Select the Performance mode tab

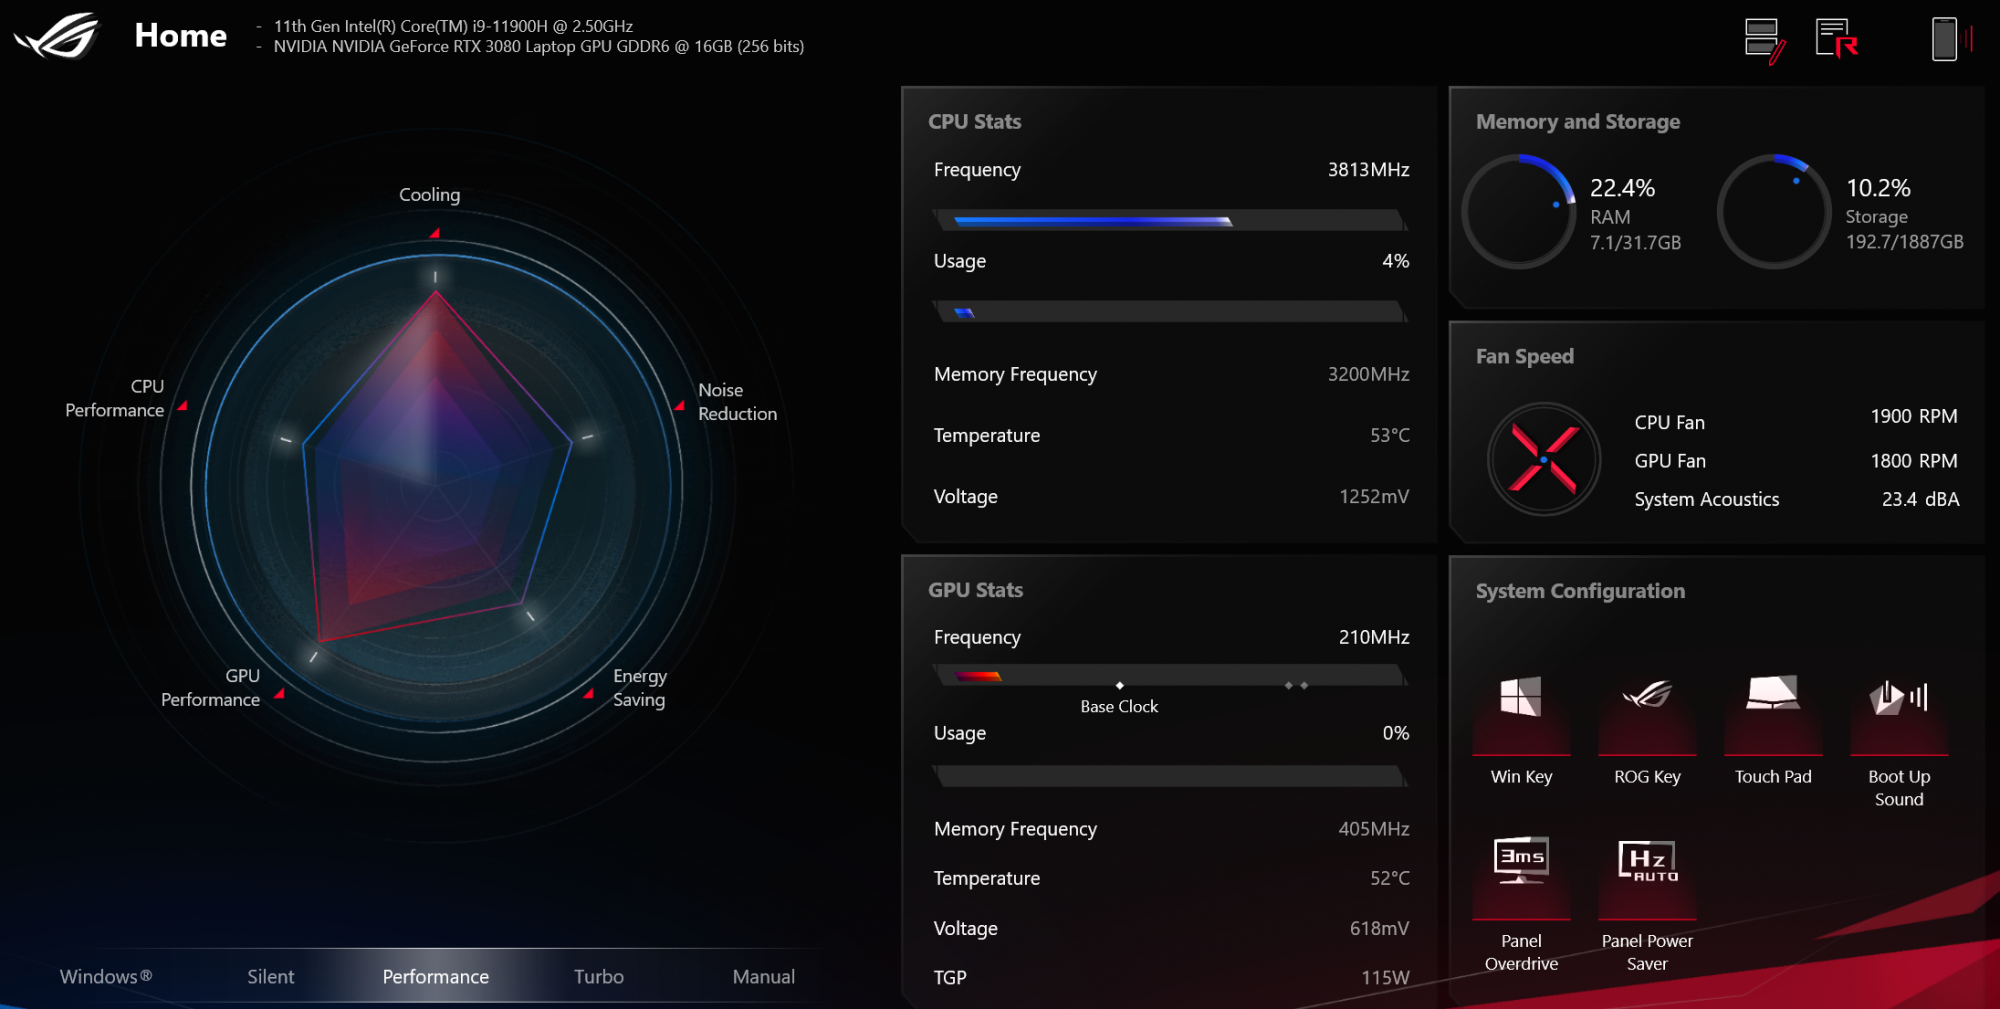435,976
